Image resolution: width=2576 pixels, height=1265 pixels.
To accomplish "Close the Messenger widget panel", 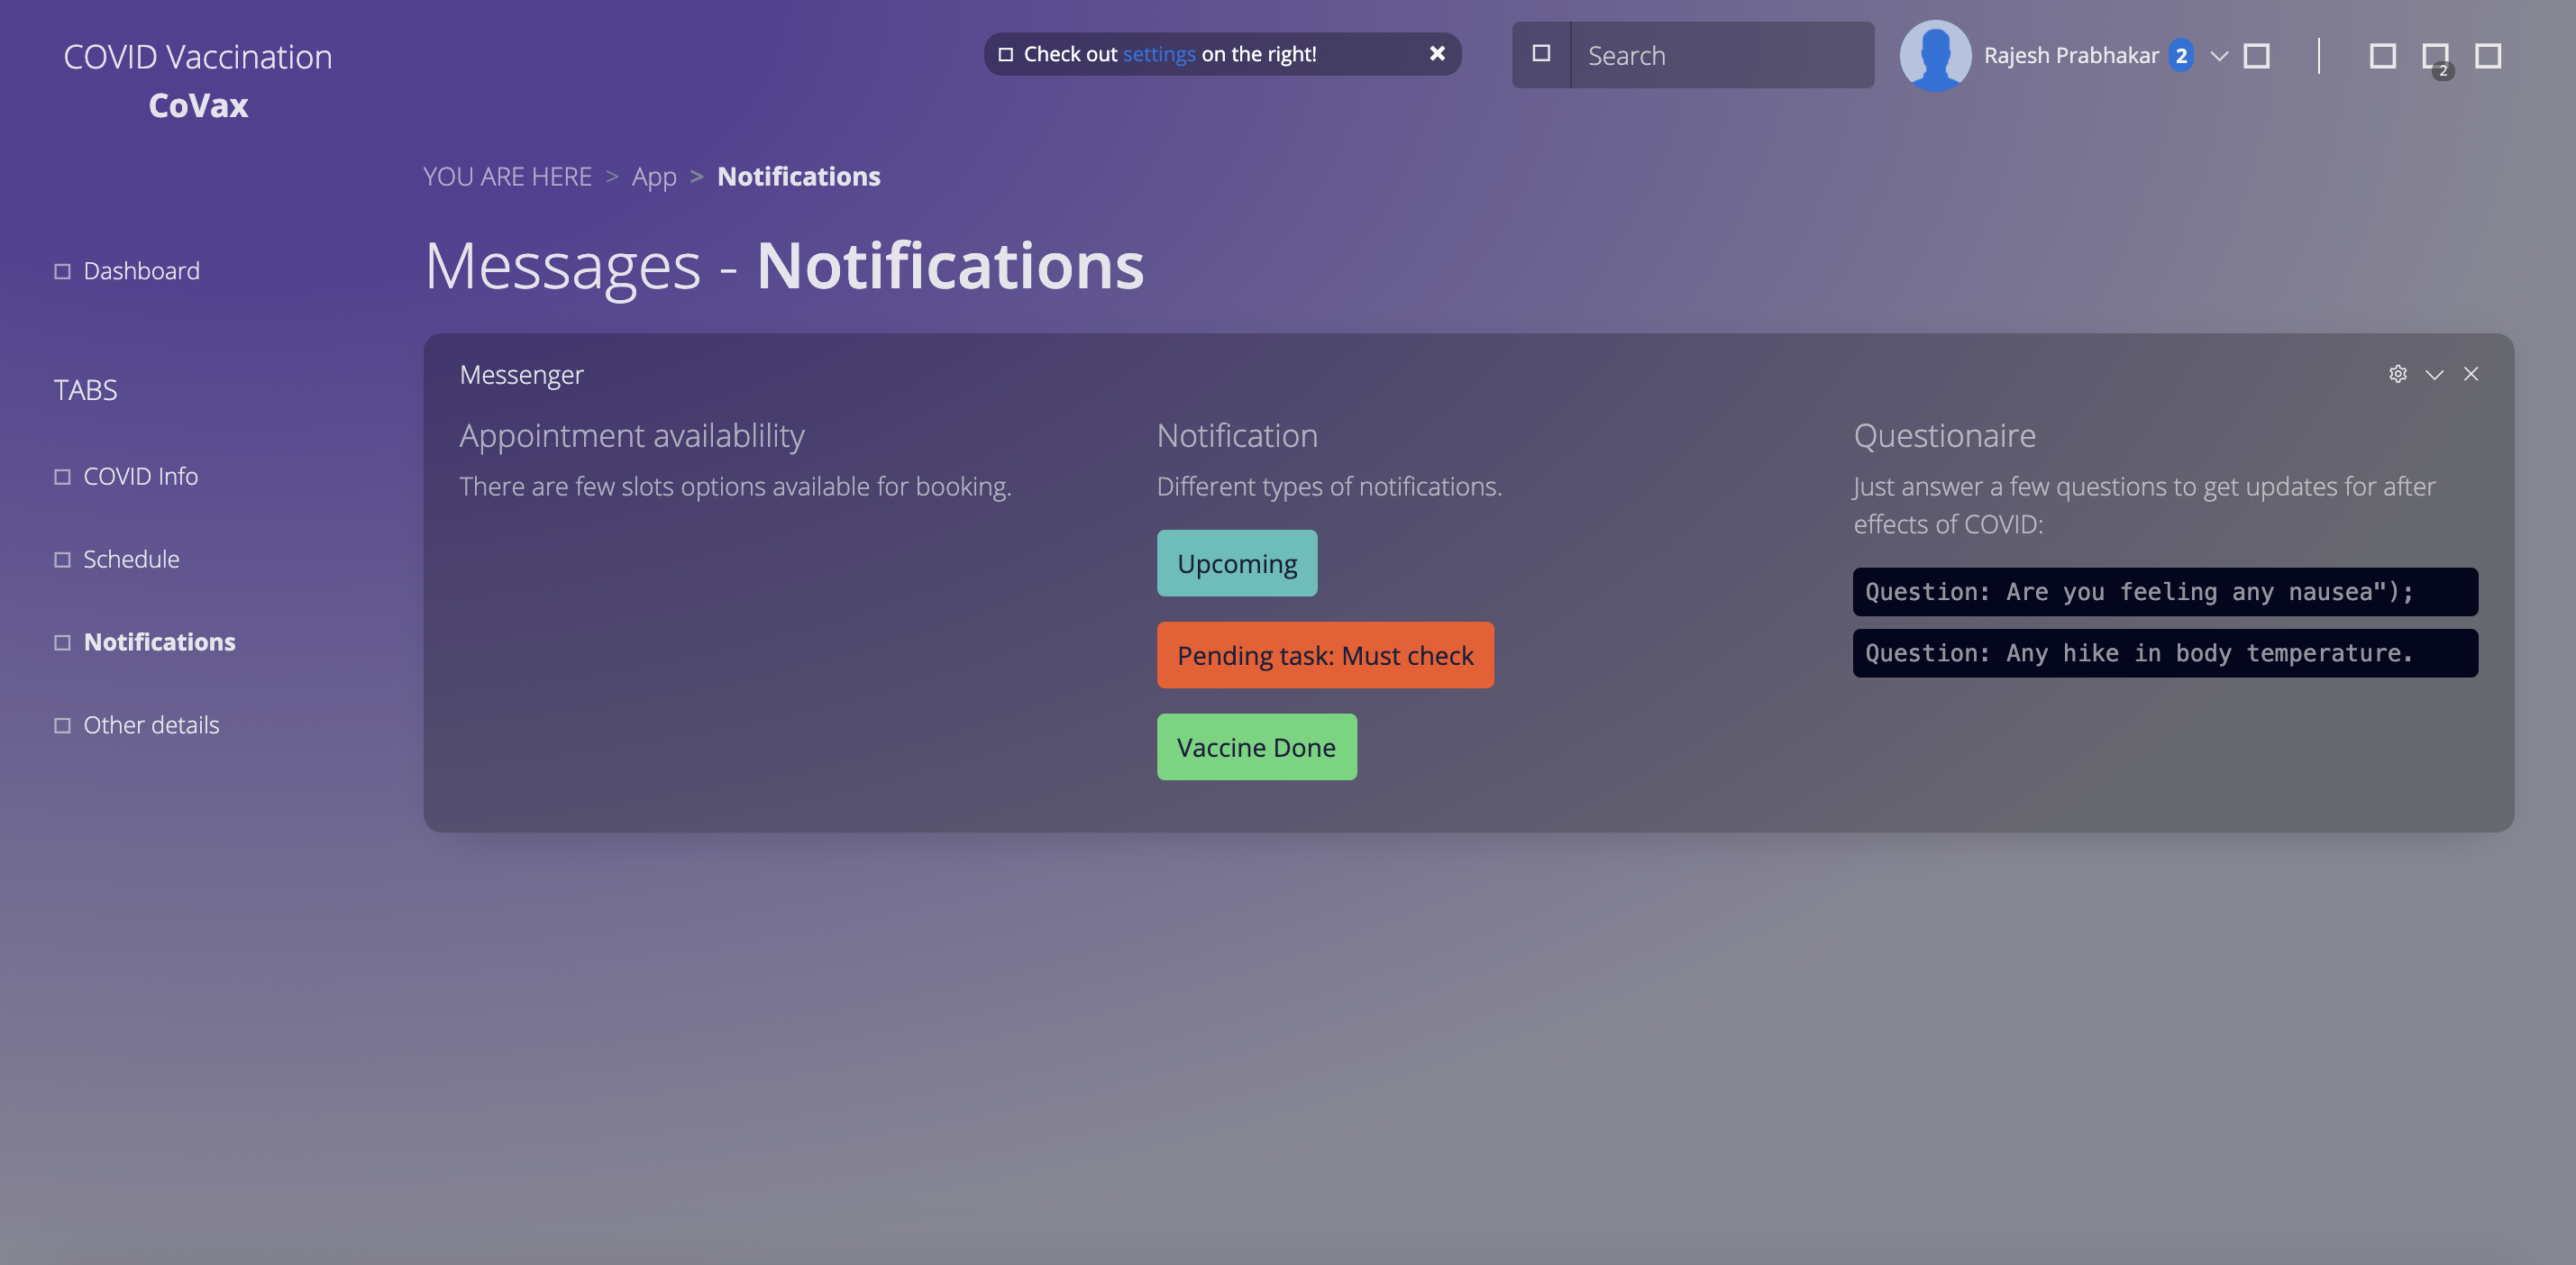I will [x=2471, y=374].
